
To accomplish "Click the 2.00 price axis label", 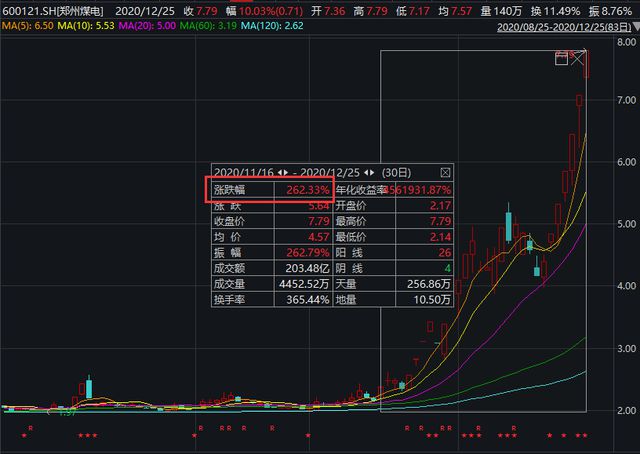I will pos(627,410).
